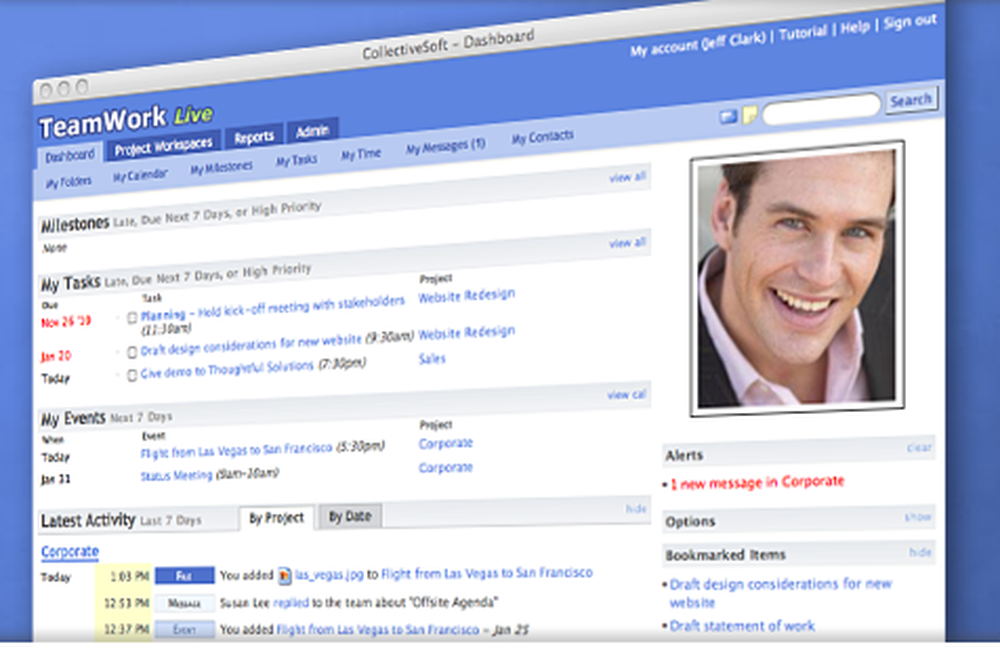This screenshot has height=661, width=1000.
Task: Open the Dashboard tab
Action: coord(70,156)
